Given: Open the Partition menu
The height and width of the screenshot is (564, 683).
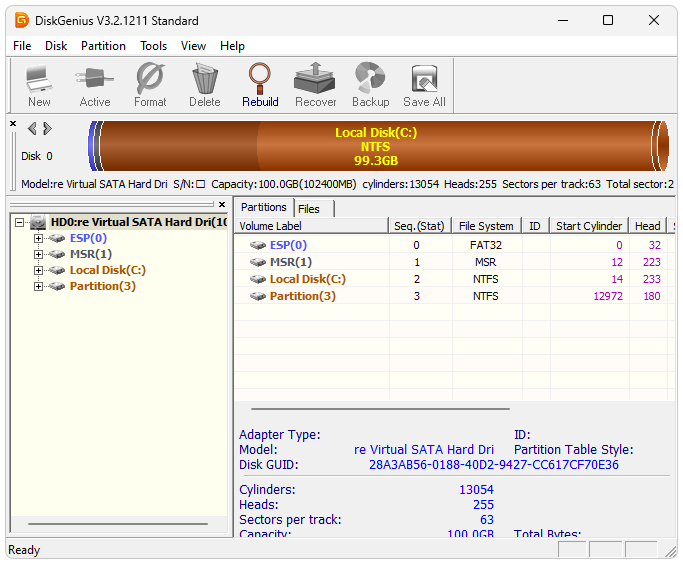Looking at the screenshot, I should tap(103, 46).
